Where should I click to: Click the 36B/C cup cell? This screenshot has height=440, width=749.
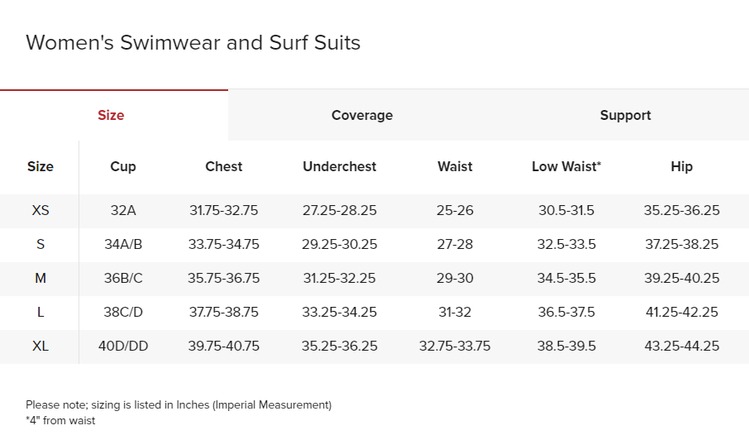(x=123, y=278)
